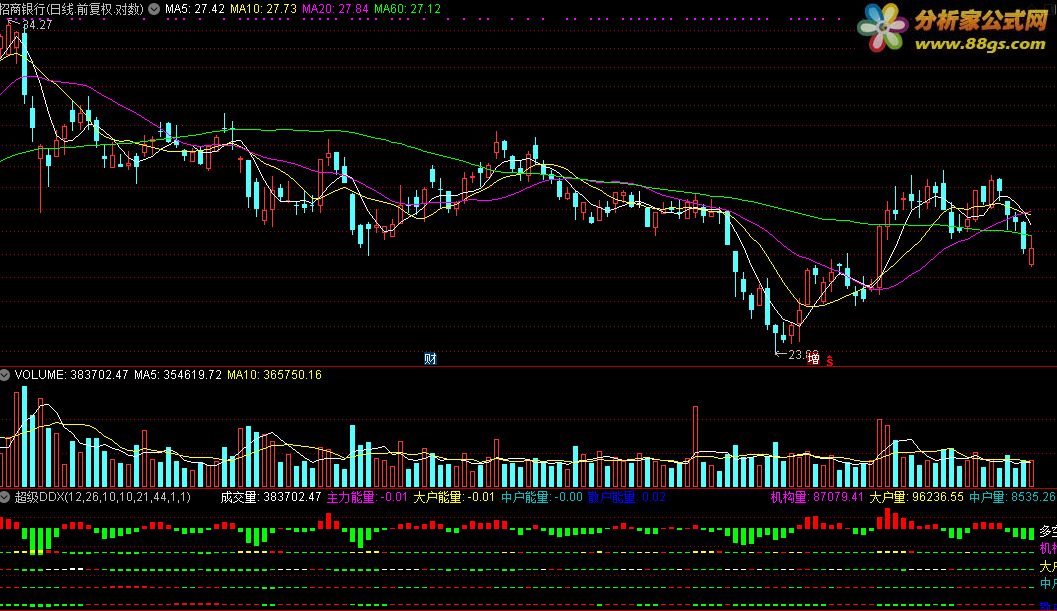This screenshot has width=1057, height=611.
Task: Click the 34.27 highest price label
Action: click(x=37, y=24)
